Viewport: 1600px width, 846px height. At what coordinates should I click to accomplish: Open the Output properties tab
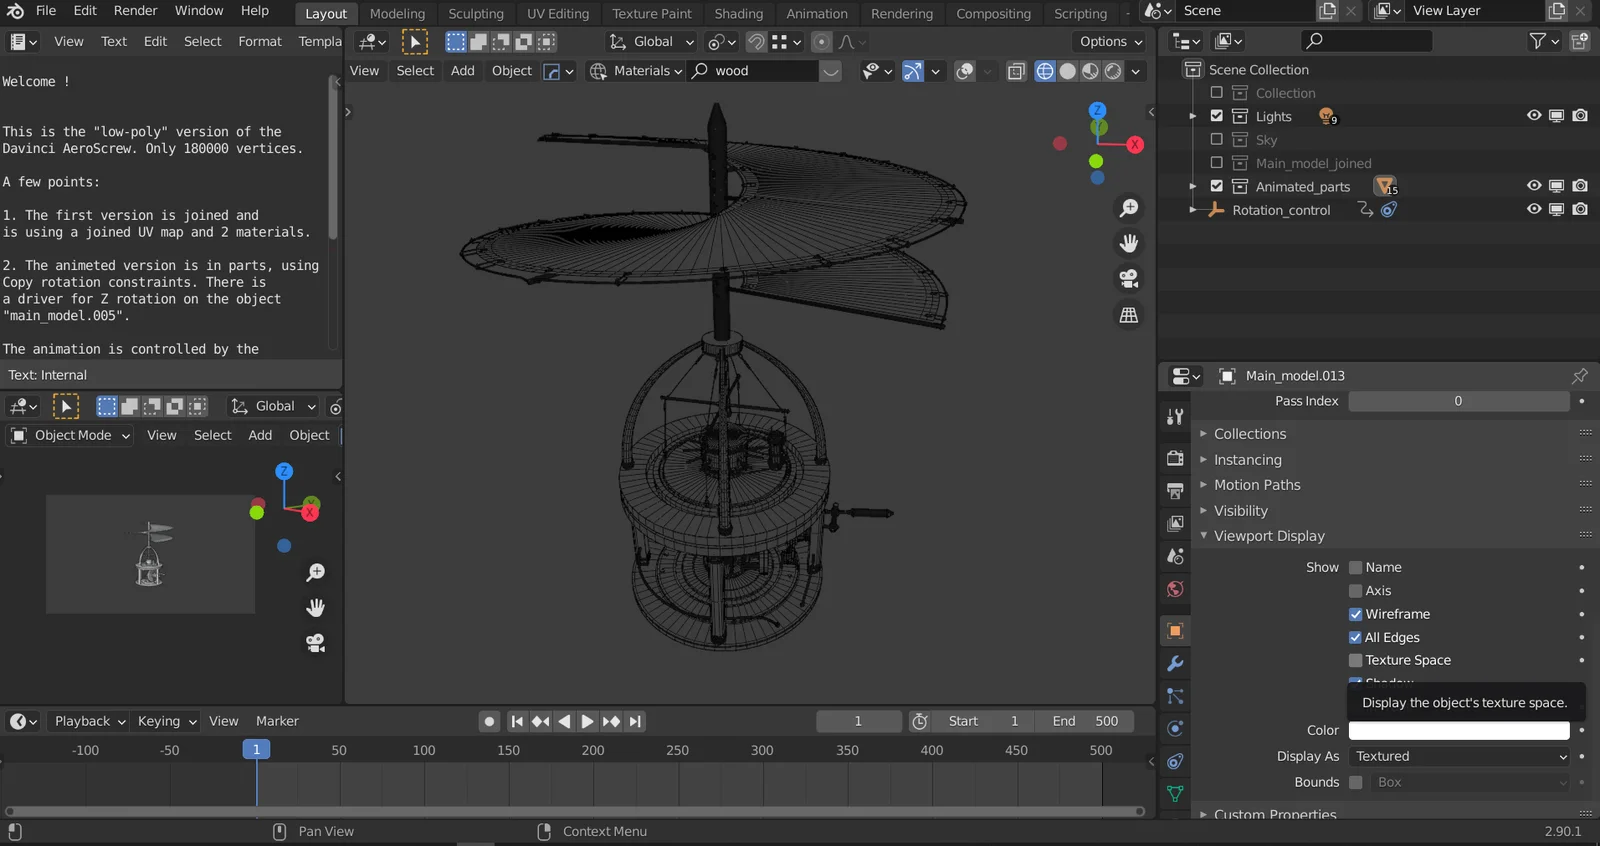coord(1175,490)
